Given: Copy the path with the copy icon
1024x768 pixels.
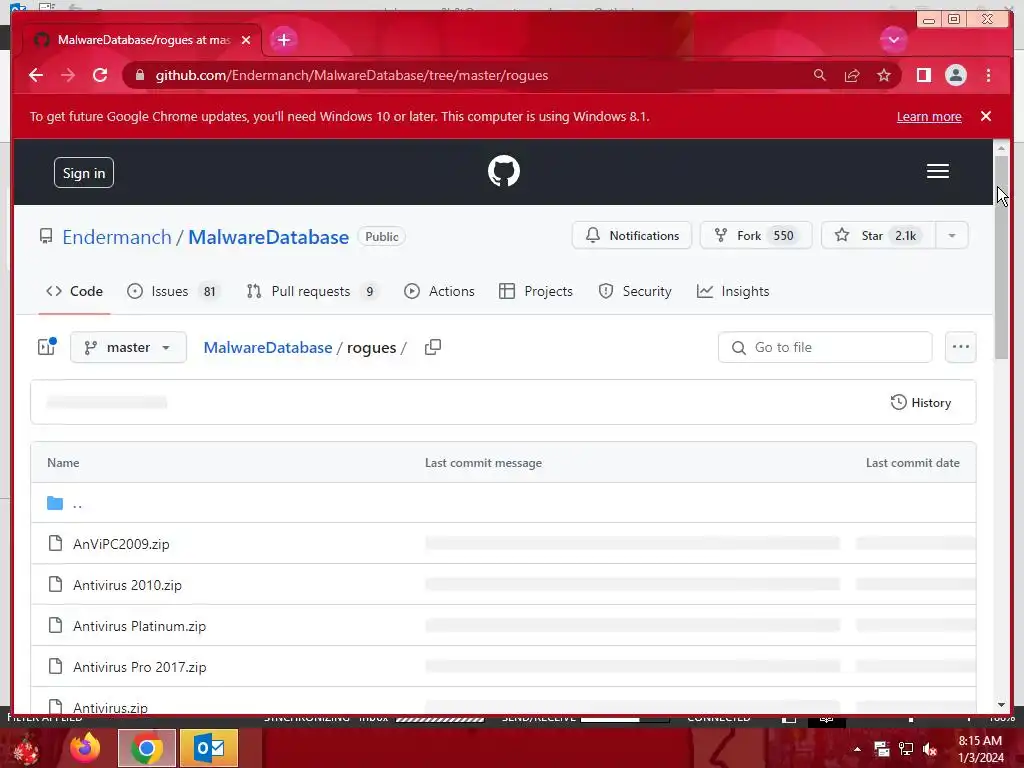Looking at the screenshot, I should (x=432, y=347).
